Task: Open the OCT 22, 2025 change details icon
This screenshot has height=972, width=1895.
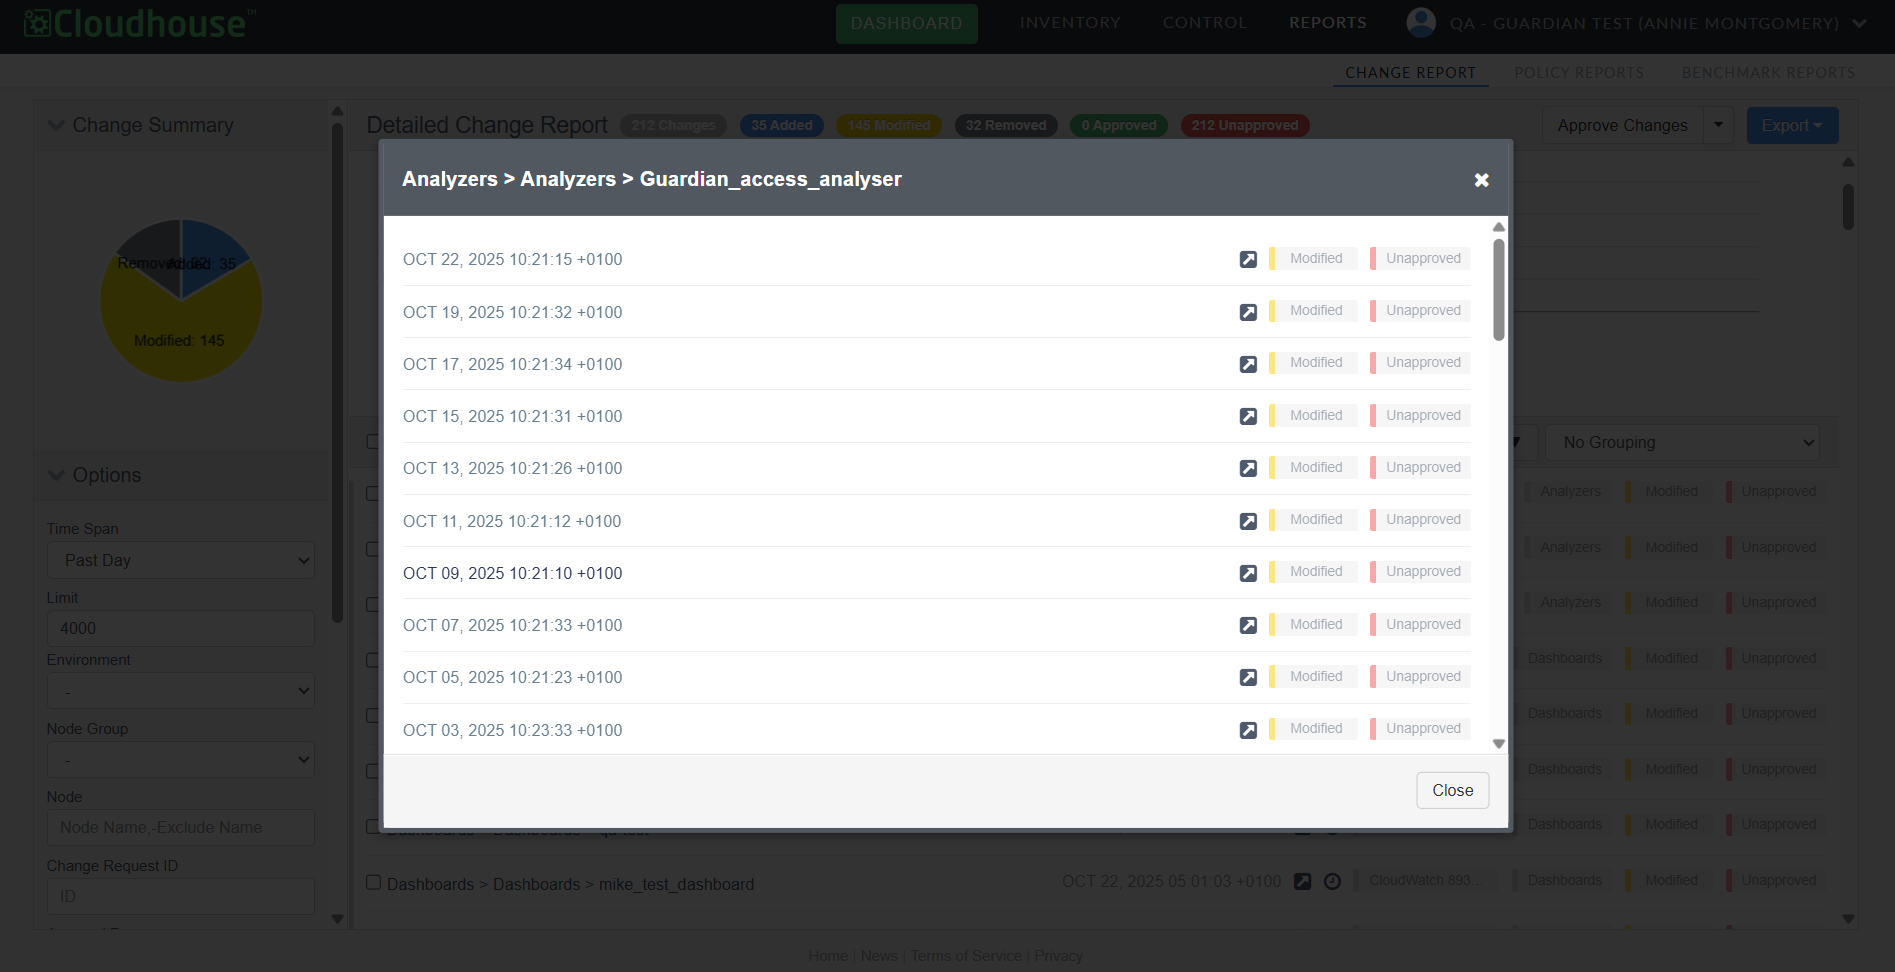Action: 1248,260
